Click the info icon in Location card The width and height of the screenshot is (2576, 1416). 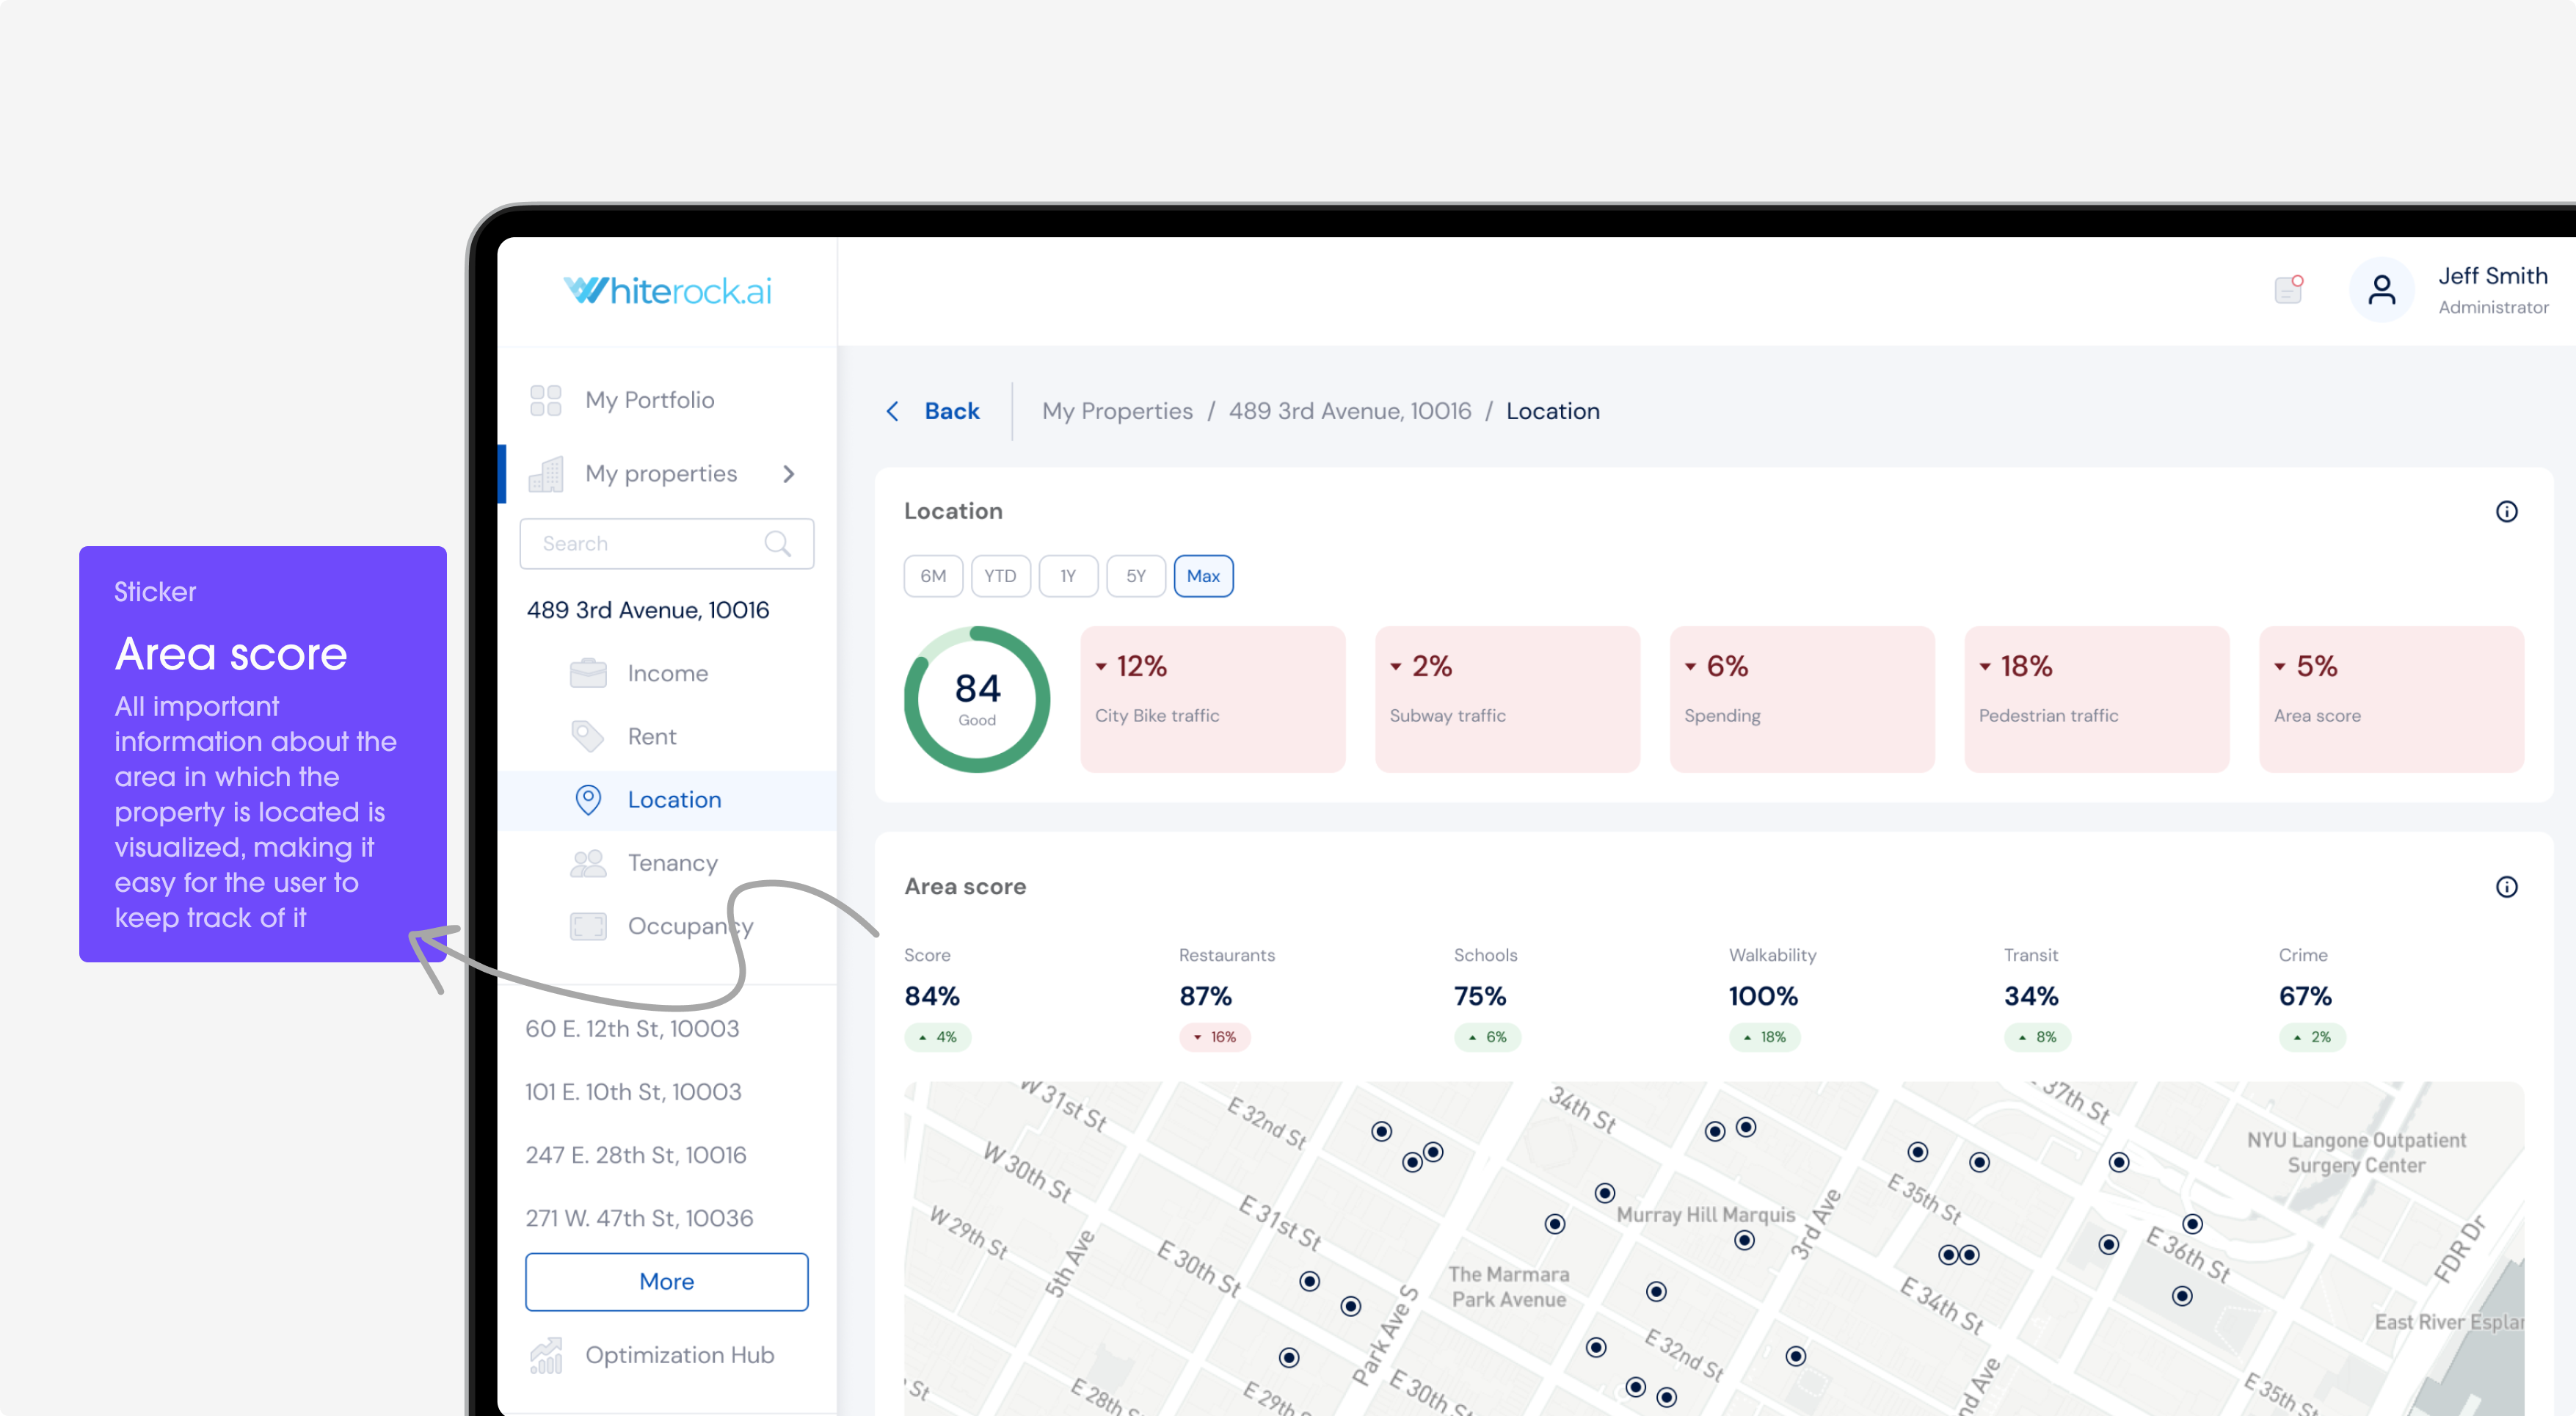pos(2506,512)
